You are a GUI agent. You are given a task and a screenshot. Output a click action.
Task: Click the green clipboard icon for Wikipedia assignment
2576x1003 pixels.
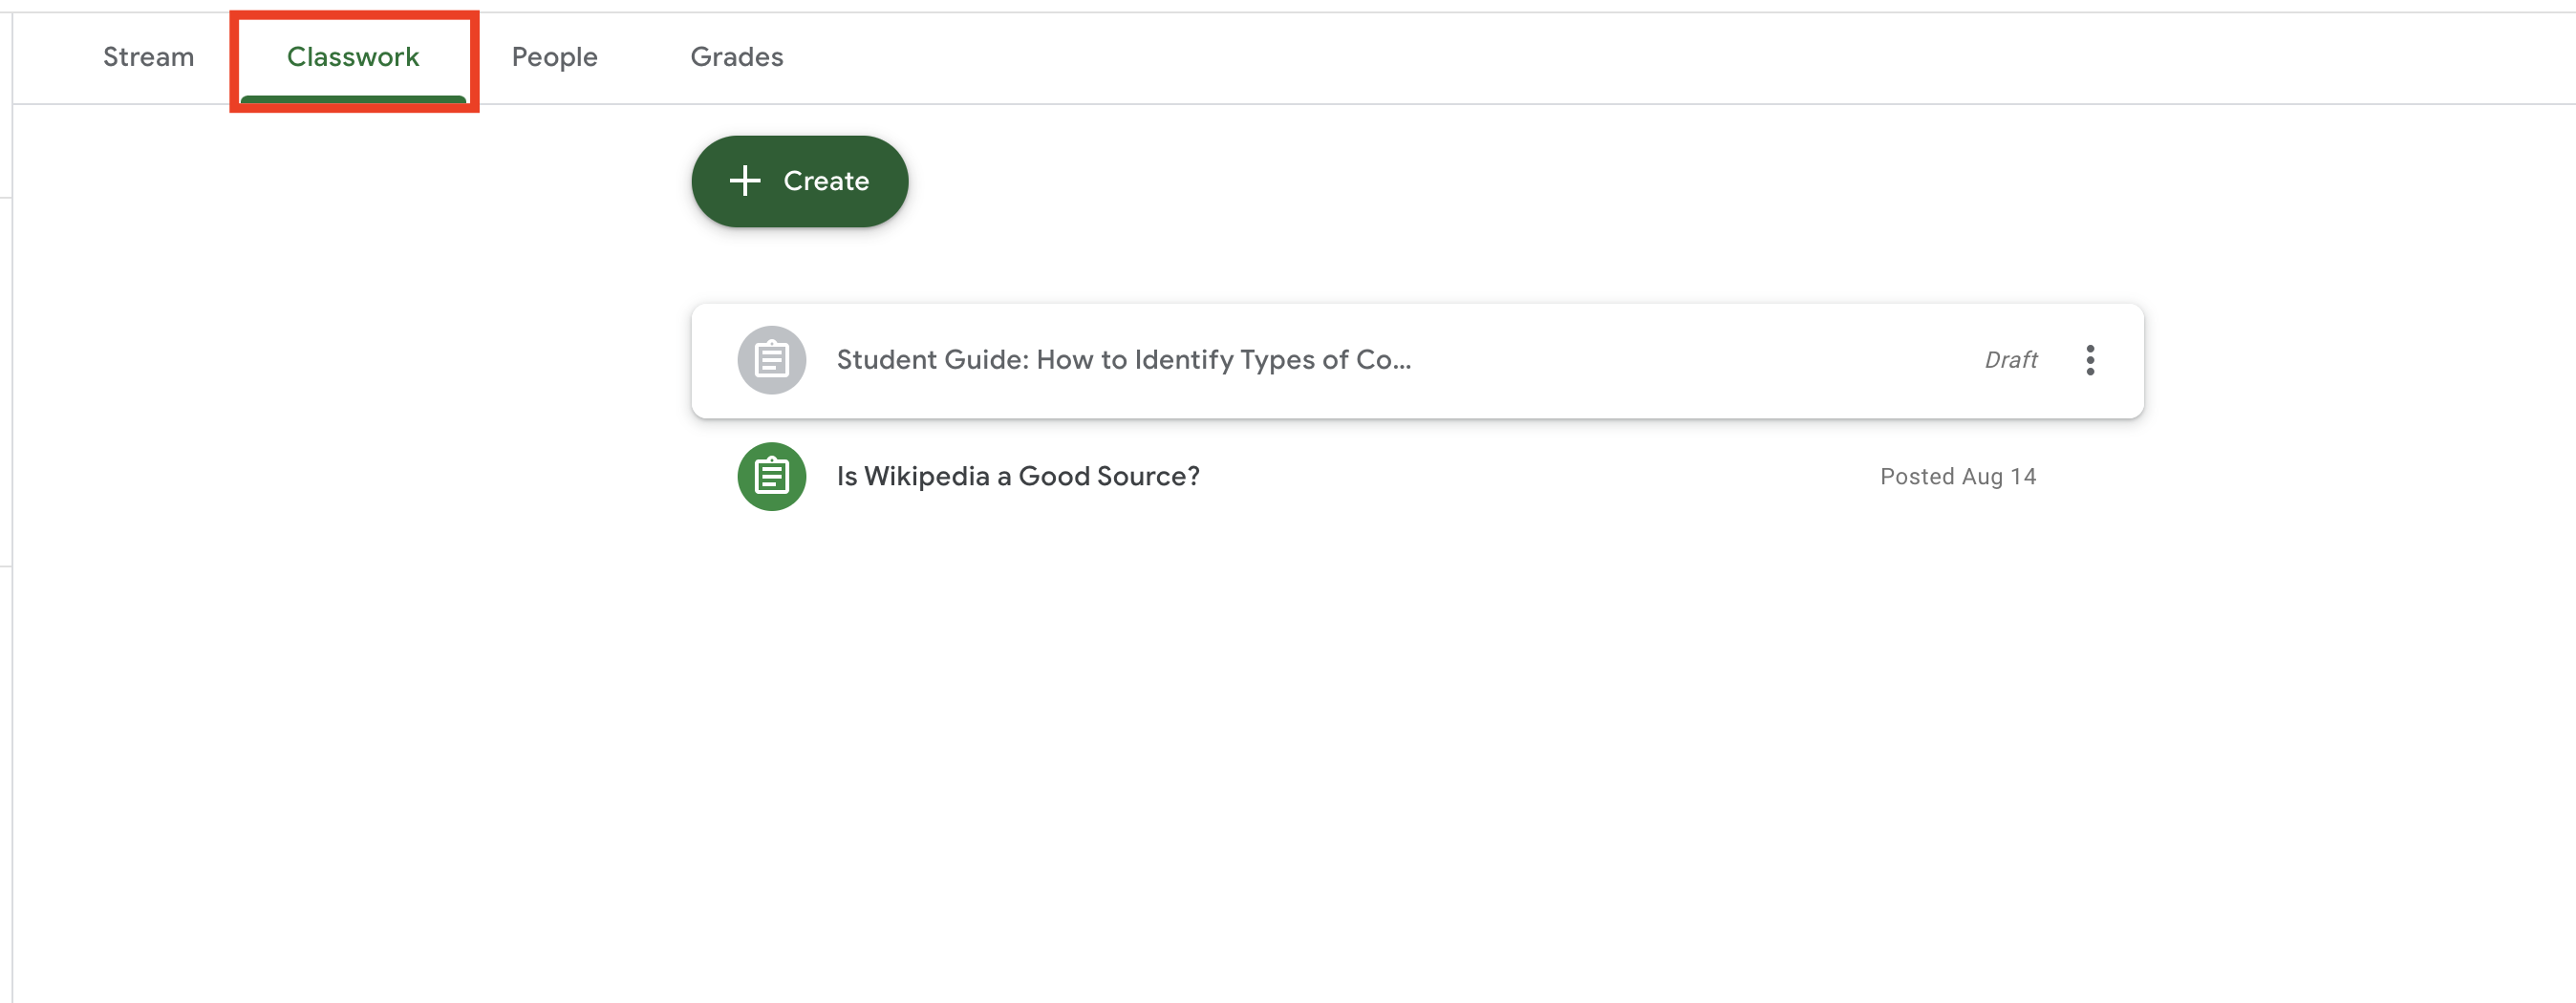(771, 477)
